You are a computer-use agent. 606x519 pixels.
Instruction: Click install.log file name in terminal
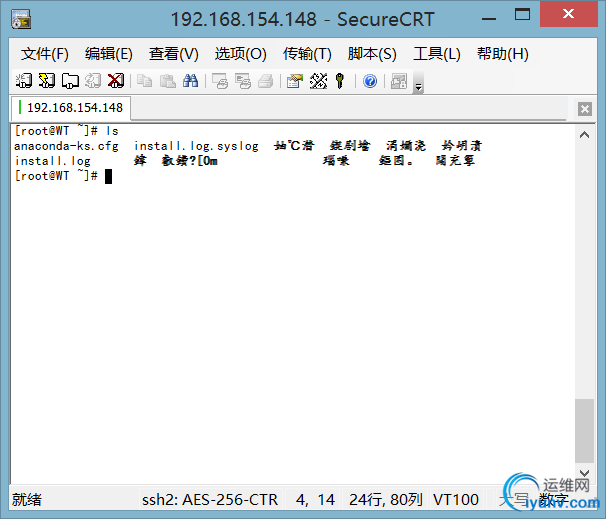(53, 161)
